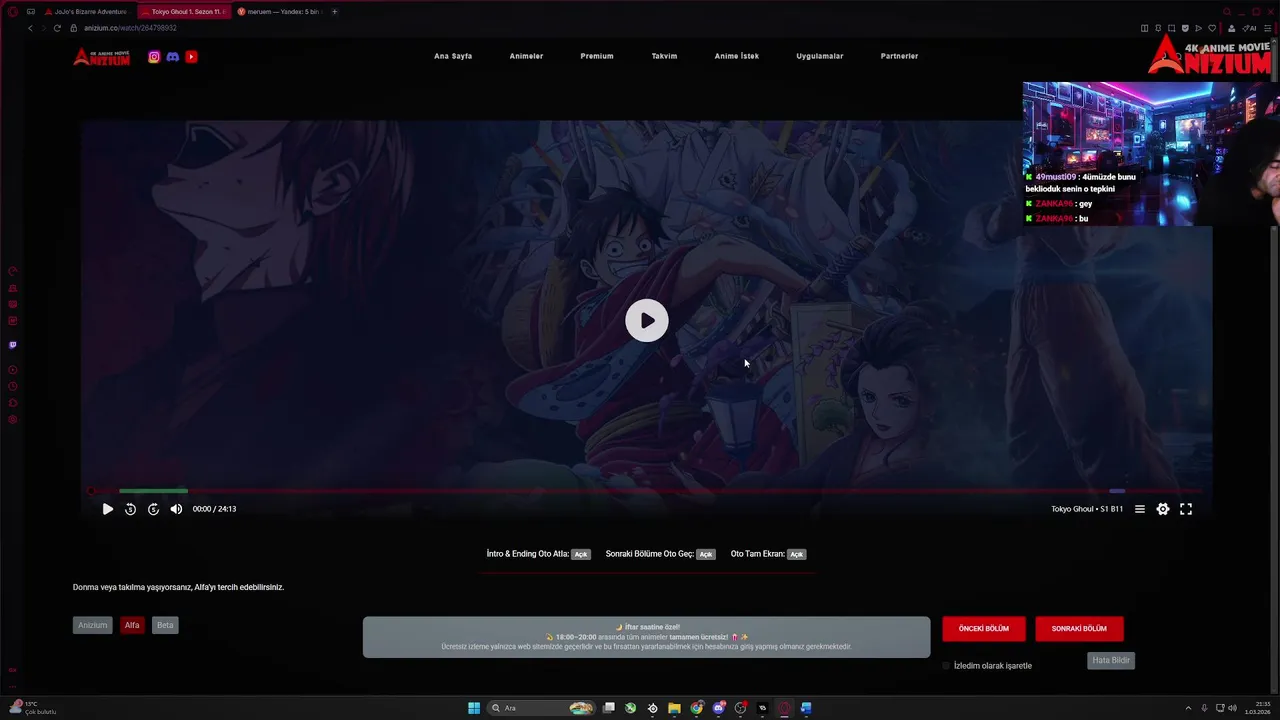Click the Tokyo Ghoul S1 B11 episode label
The width and height of the screenshot is (1280, 720).
pyautogui.click(x=1087, y=509)
